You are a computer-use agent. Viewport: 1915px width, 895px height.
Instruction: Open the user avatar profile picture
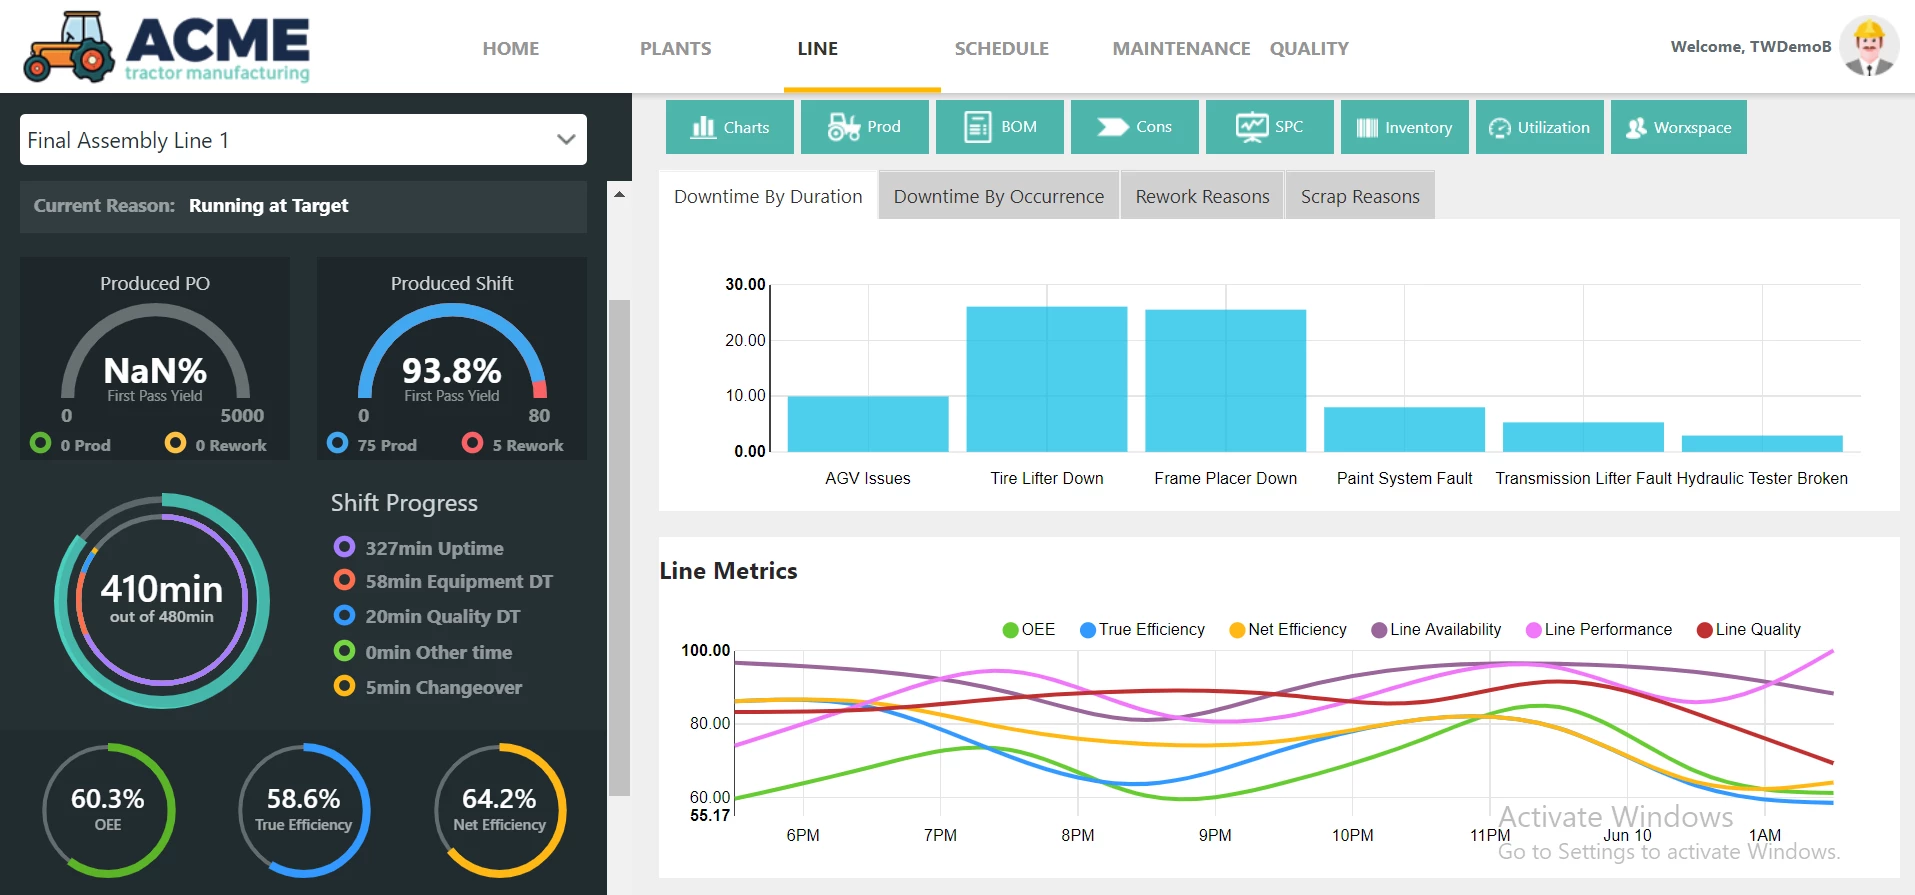tap(1869, 46)
